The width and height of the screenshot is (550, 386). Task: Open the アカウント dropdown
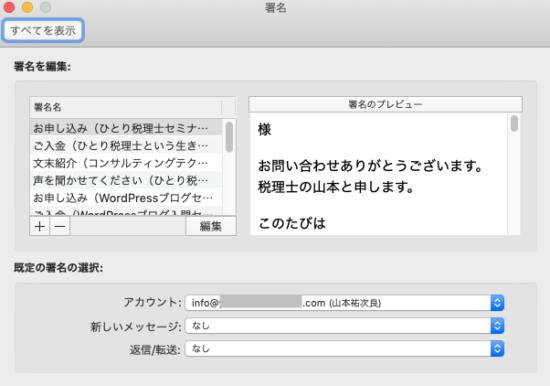(344, 303)
